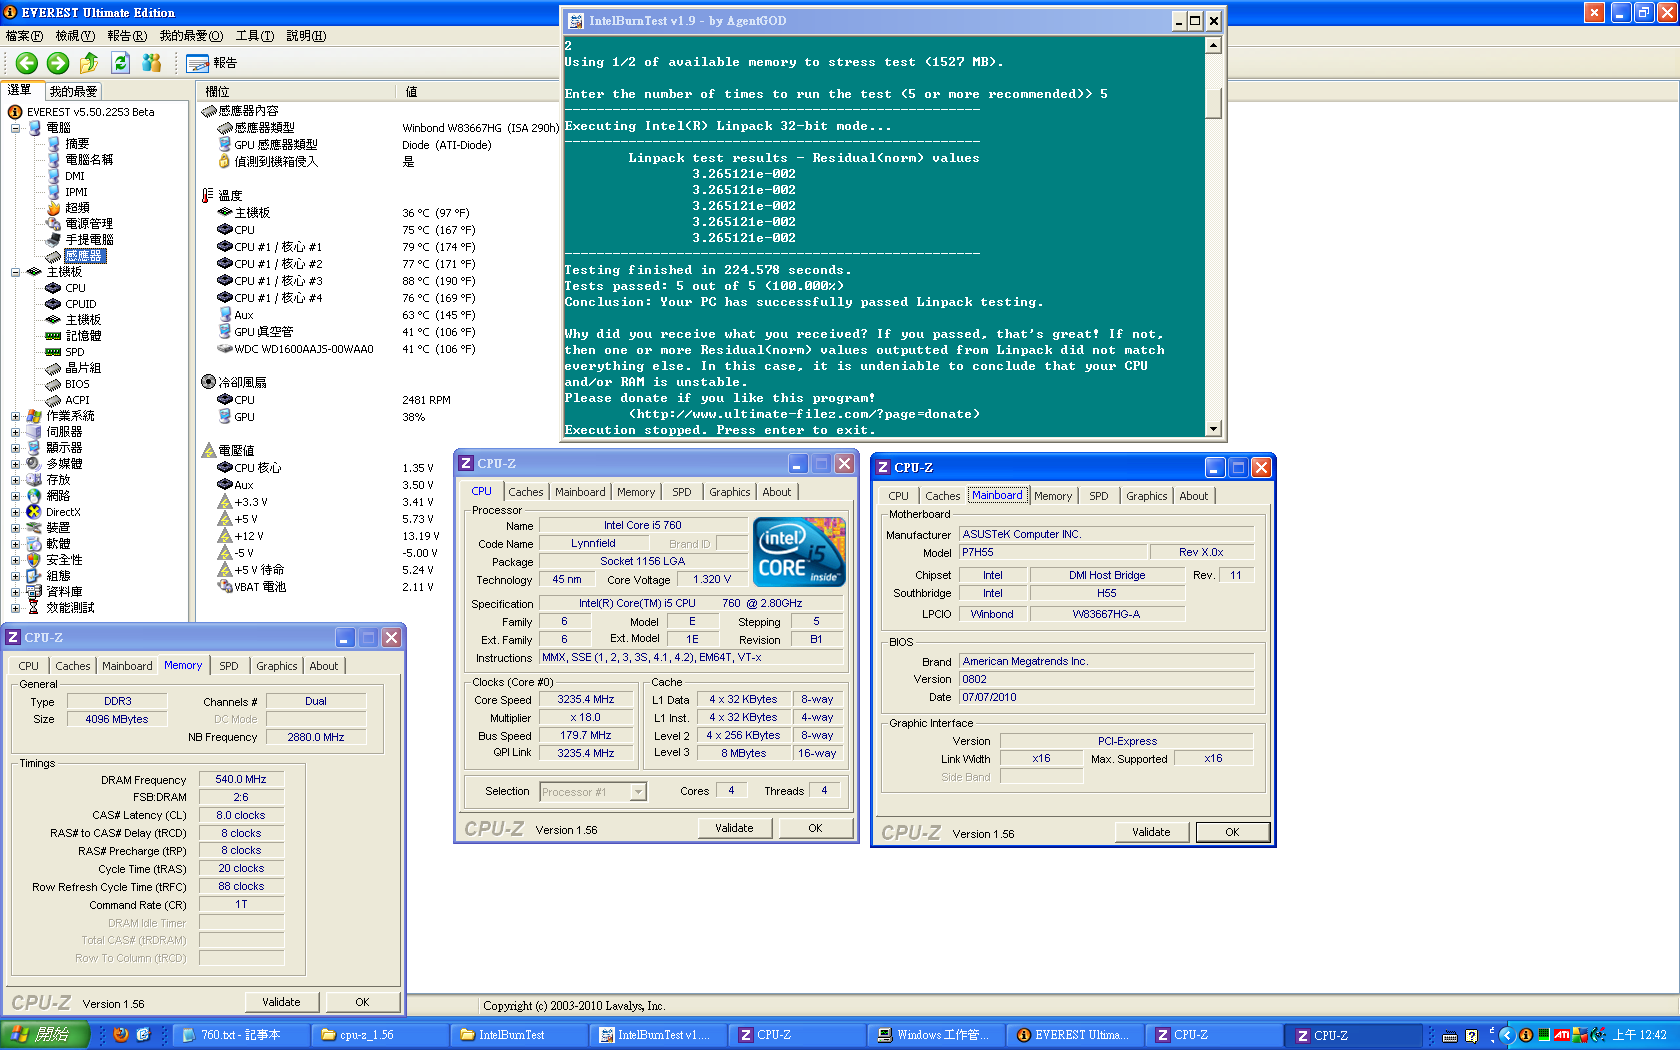Open cpu-z_1.56 folder taskbar button

coord(379,1035)
